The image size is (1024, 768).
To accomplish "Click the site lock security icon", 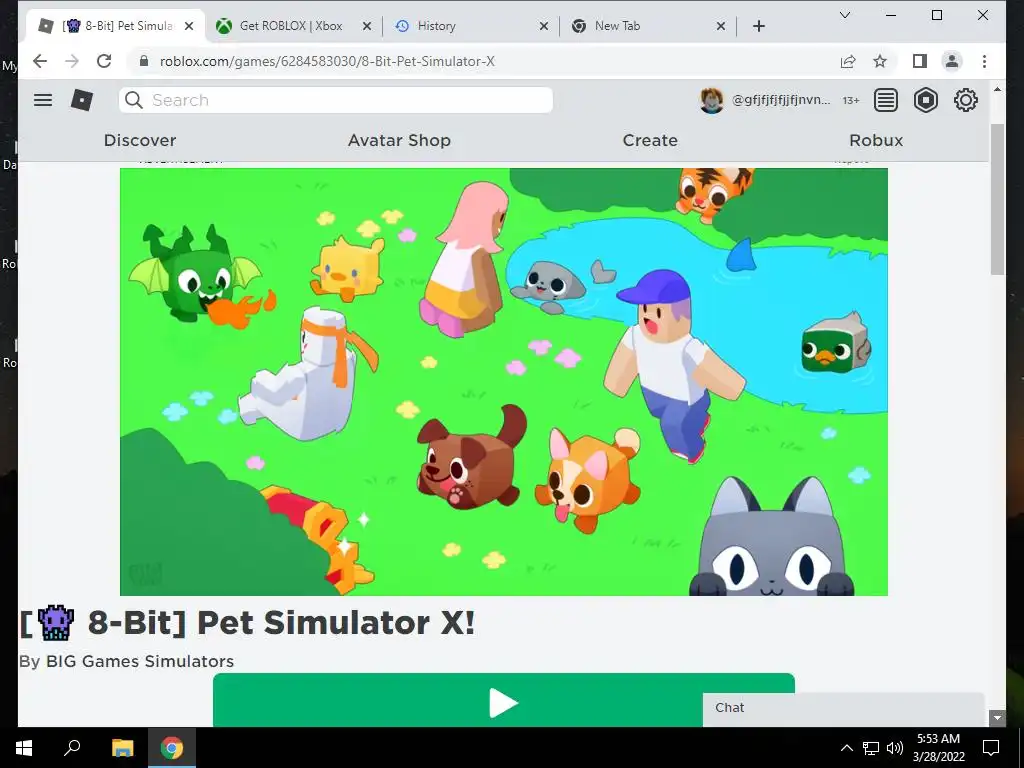I will (x=144, y=61).
